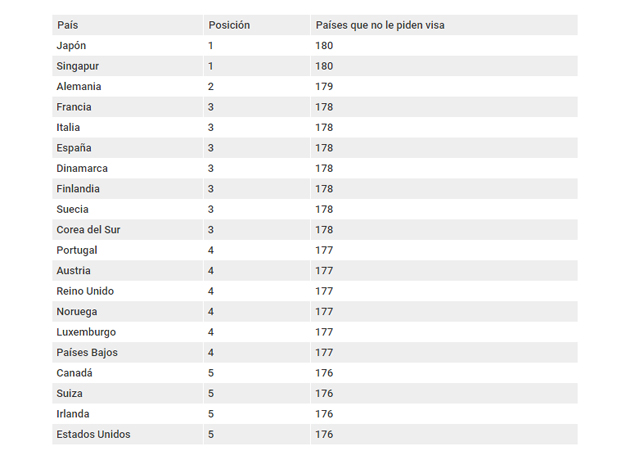
Task: Click the Posición column header
Action: point(229,25)
